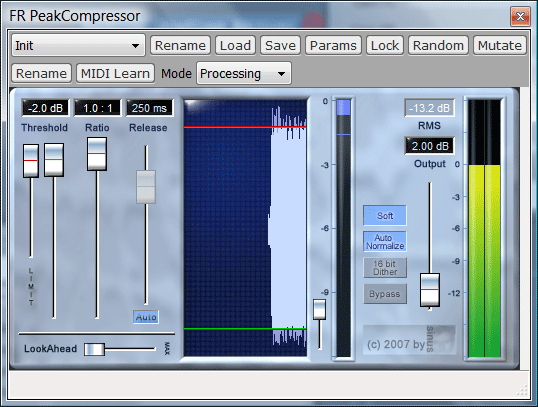The width and height of the screenshot is (538, 407).
Task: Open the Processing mode dropdown
Action: point(244,73)
